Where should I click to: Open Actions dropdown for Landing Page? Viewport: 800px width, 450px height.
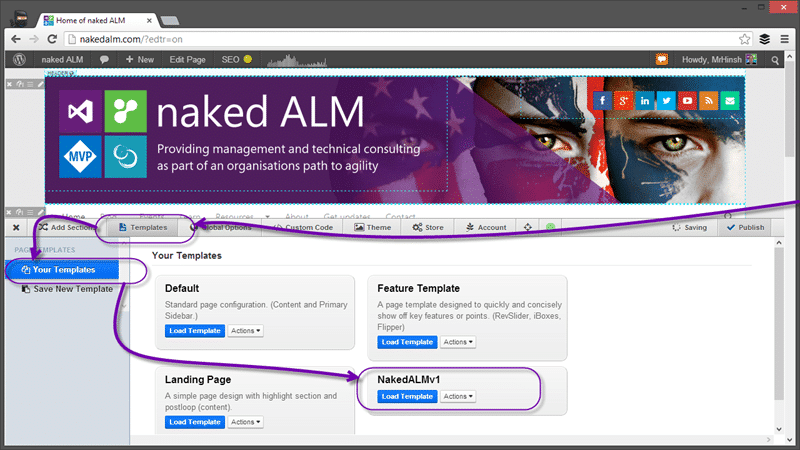click(245, 422)
